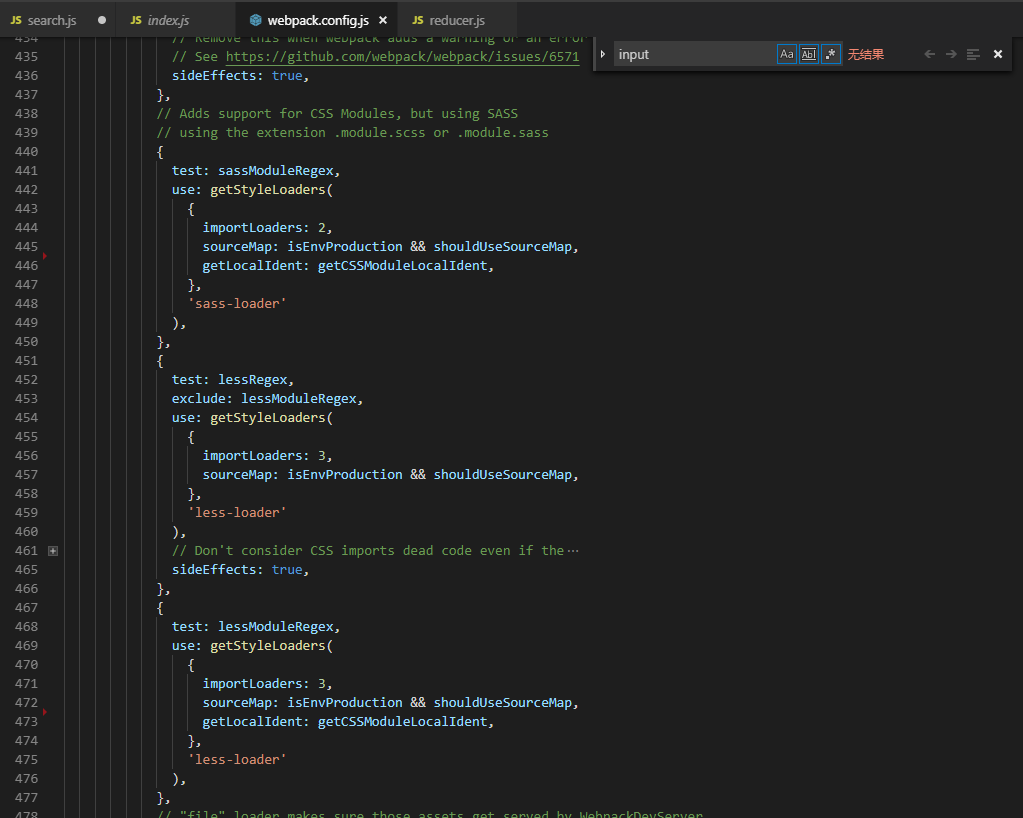Click 'importLoaders: 3' on line 456
1023x818 pixels.
264,456
